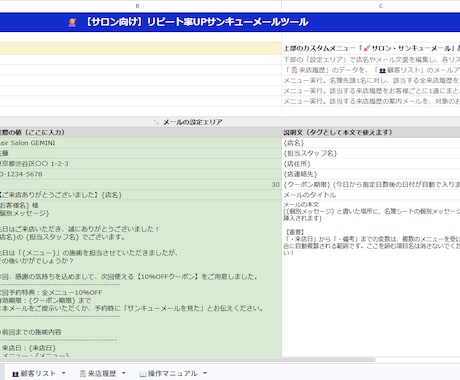This screenshot has height=380, width=460.
Task: Click the メールの本文 description cell
Action: (371, 278)
